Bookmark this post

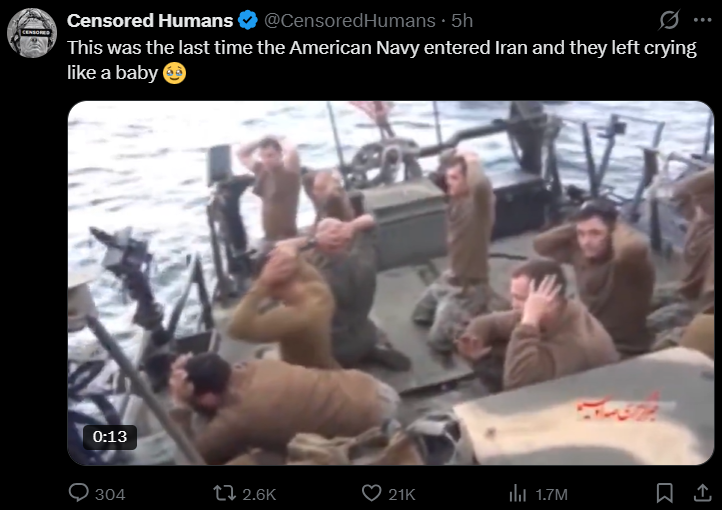664,493
